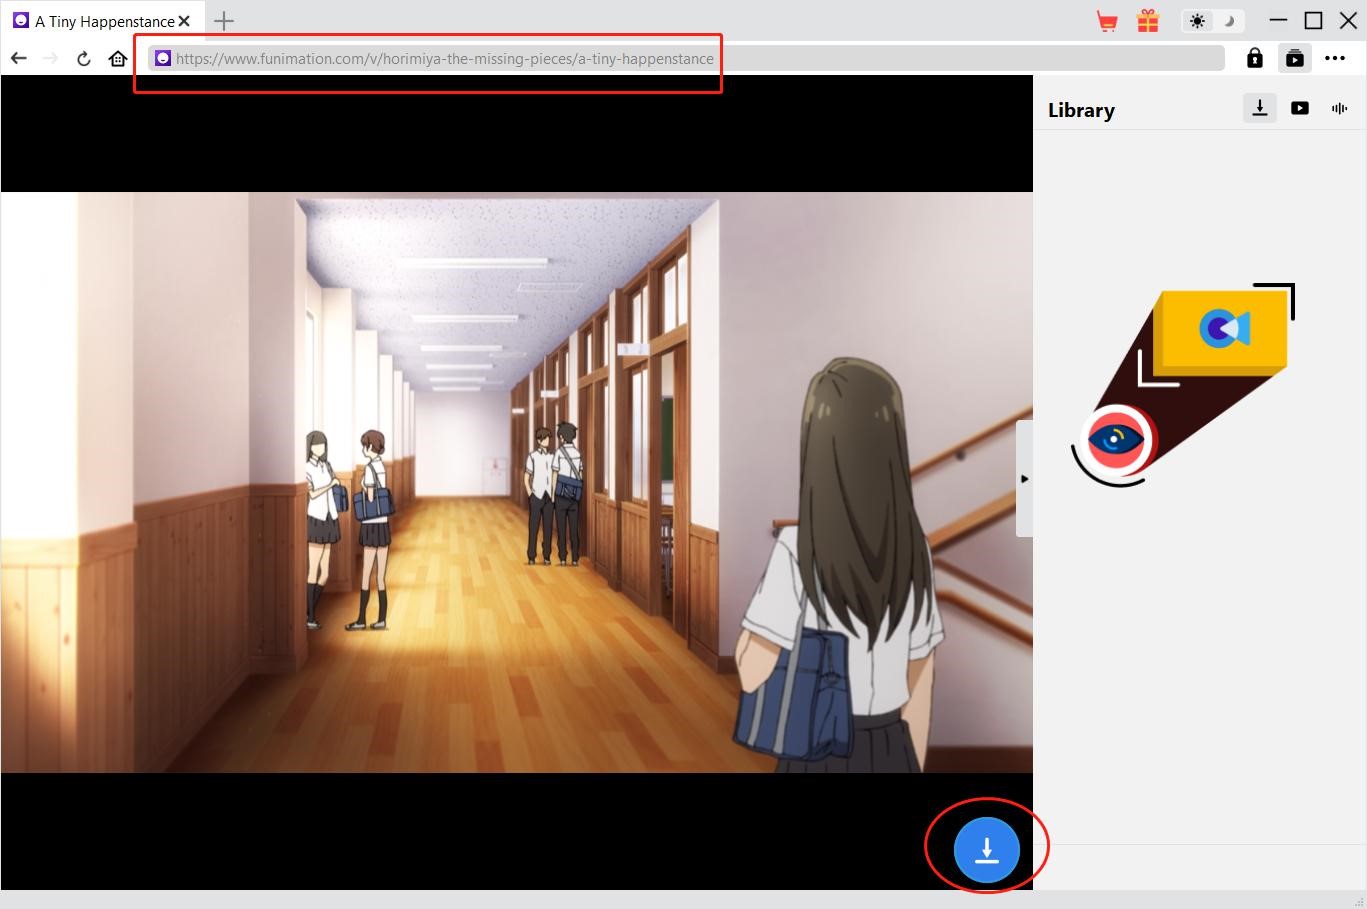Toggle the library panel toolbar icon
1367x909 pixels.
(1294, 58)
